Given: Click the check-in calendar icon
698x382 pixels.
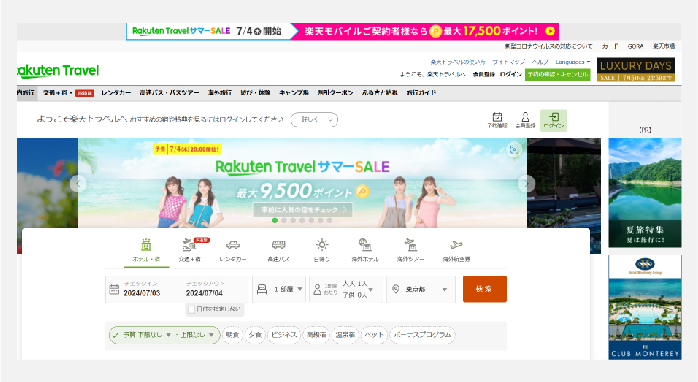Looking at the screenshot, I should tap(114, 289).
